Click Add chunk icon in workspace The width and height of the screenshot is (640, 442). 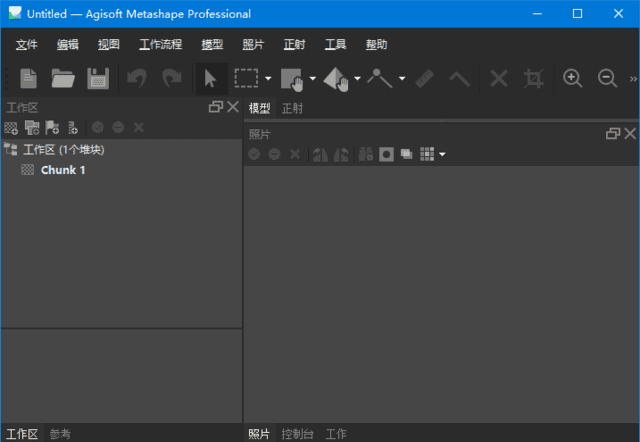pyautogui.click(x=11, y=128)
